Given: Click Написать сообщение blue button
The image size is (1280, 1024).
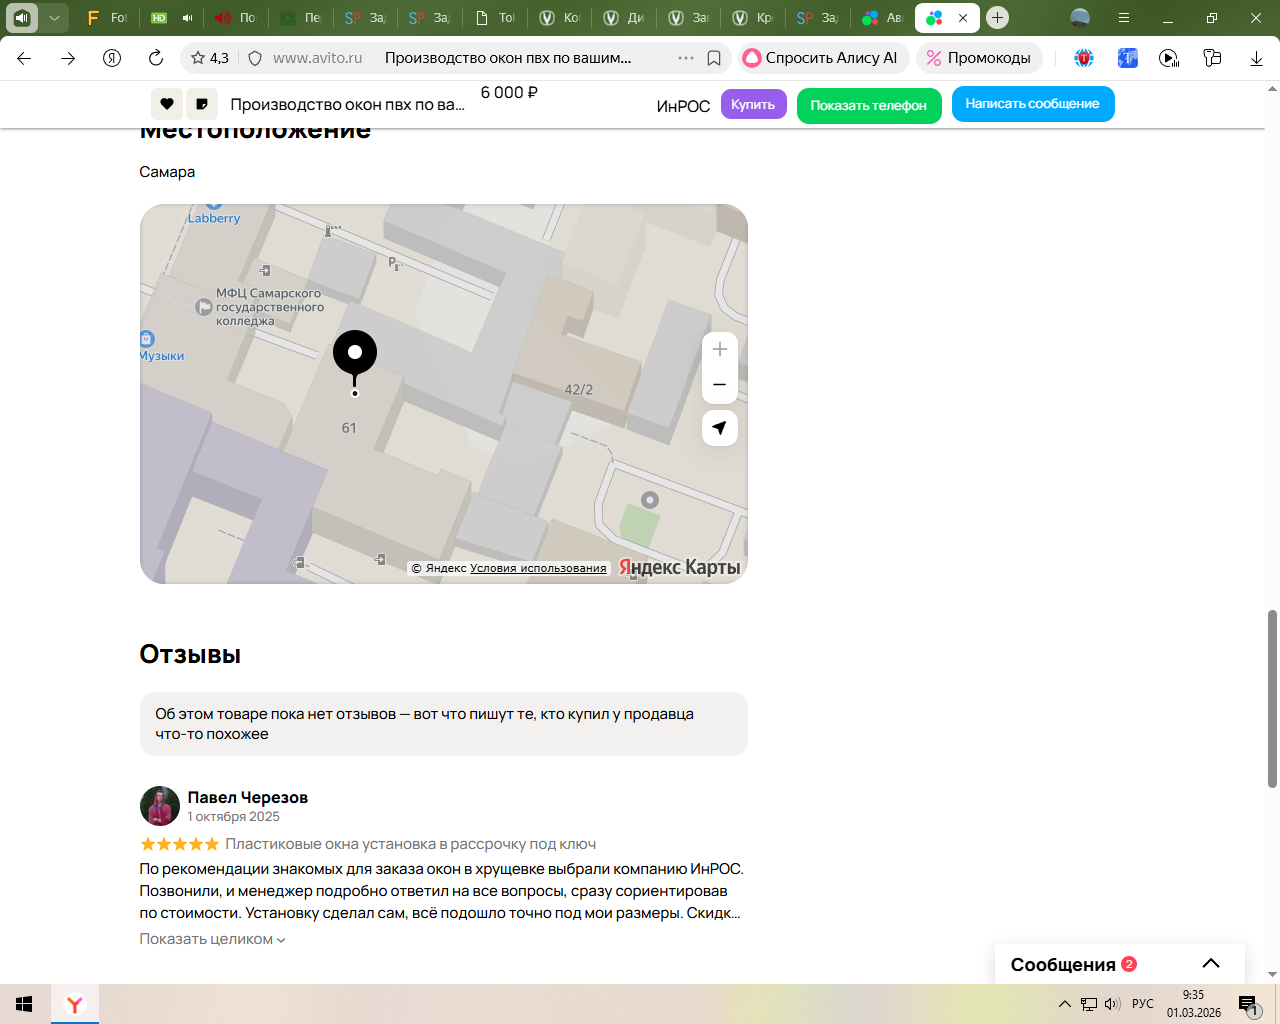Looking at the screenshot, I should pyautogui.click(x=1033, y=104).
